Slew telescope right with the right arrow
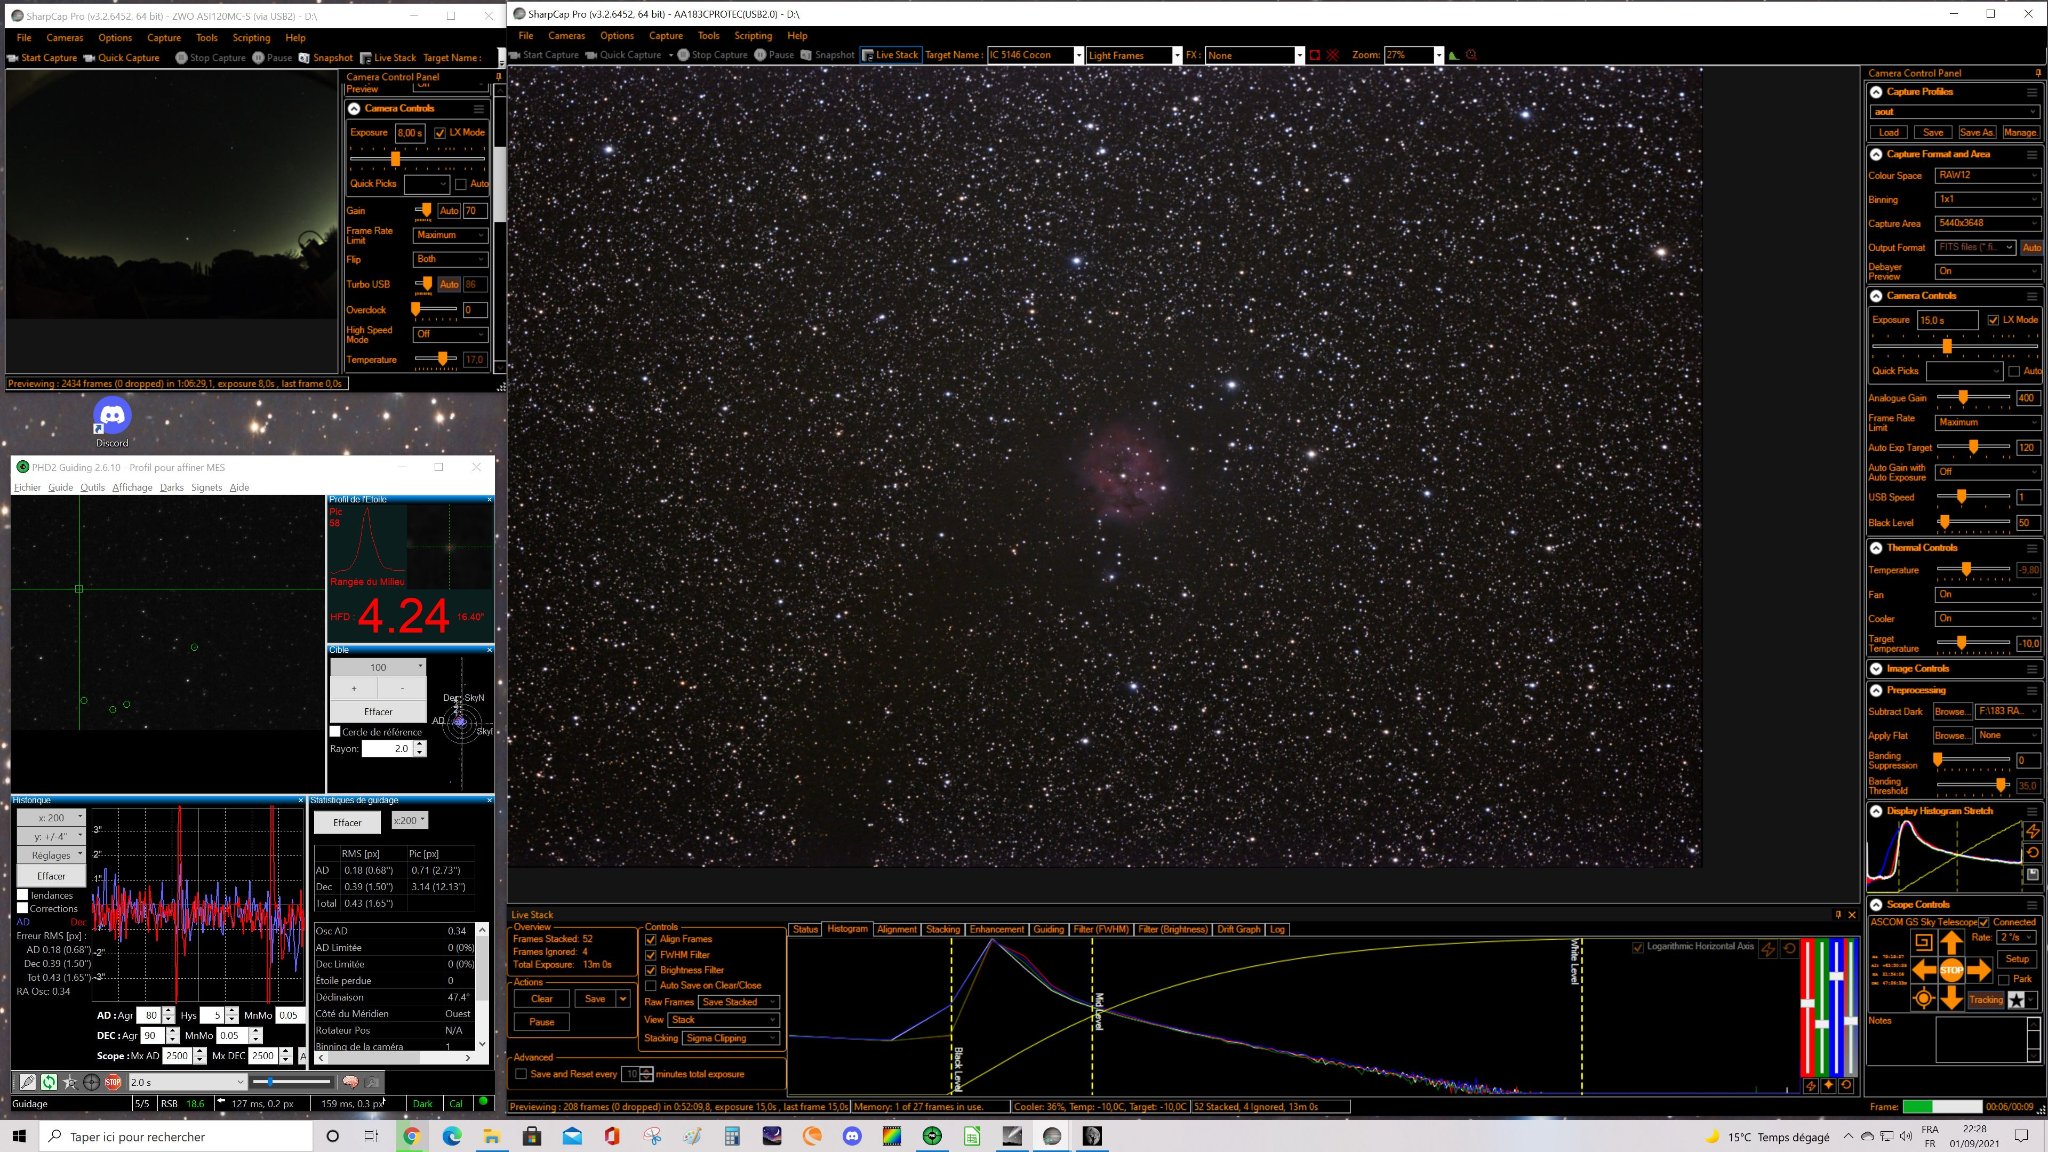 [1979, 970]
